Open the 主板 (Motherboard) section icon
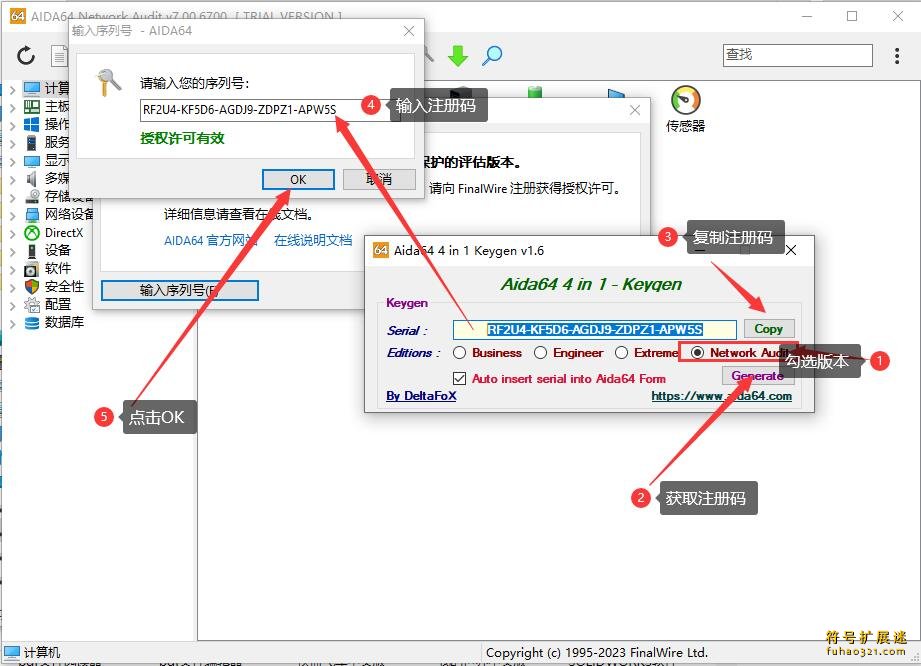This screenshot has height=666, width=921. pos(34,105)
